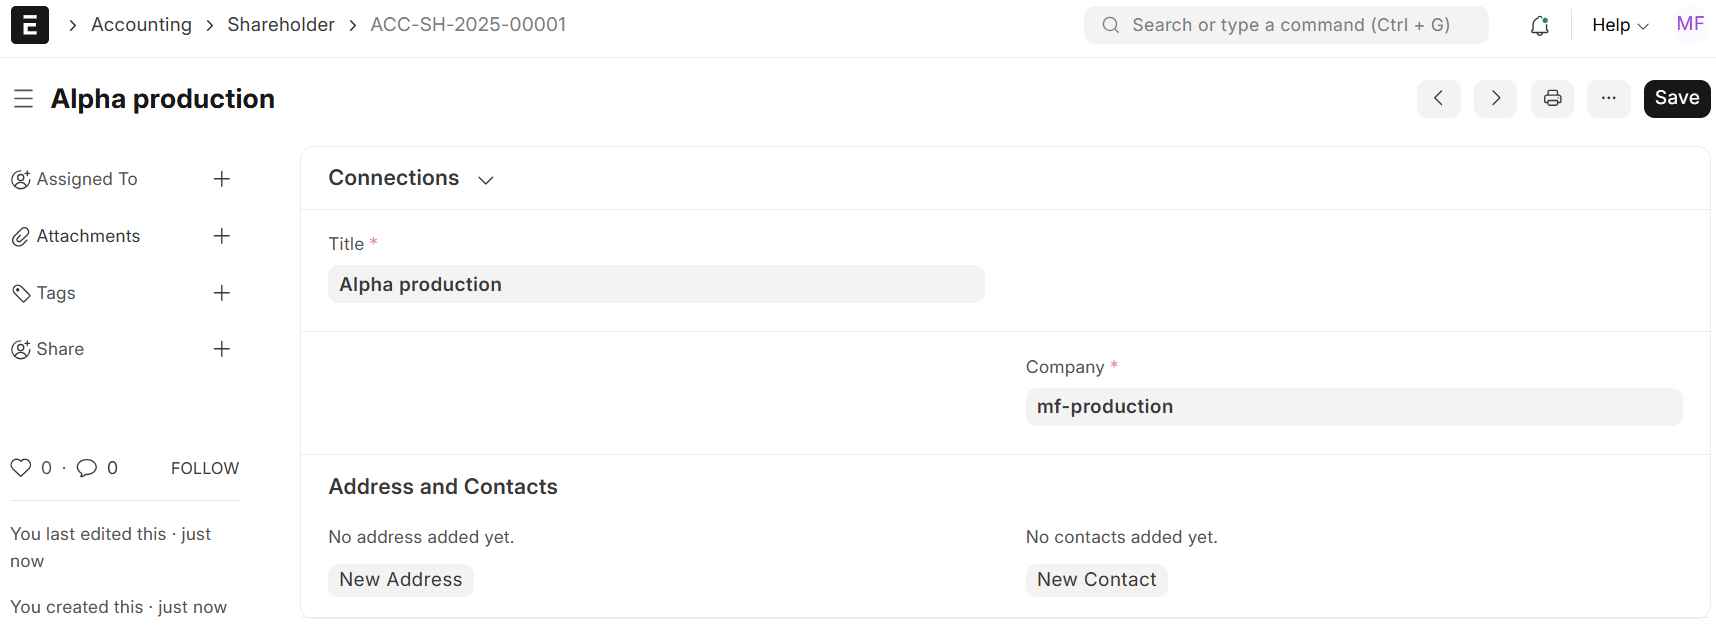Print this shareholder document

click(x=1553, y=98)
